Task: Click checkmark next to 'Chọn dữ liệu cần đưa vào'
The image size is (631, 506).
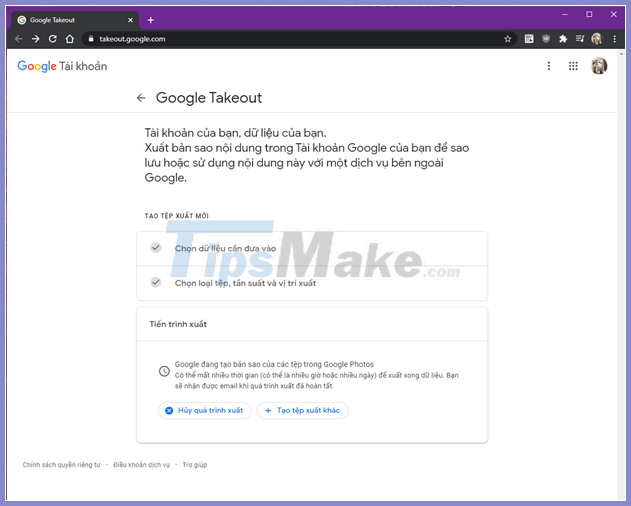Action: 156,248
